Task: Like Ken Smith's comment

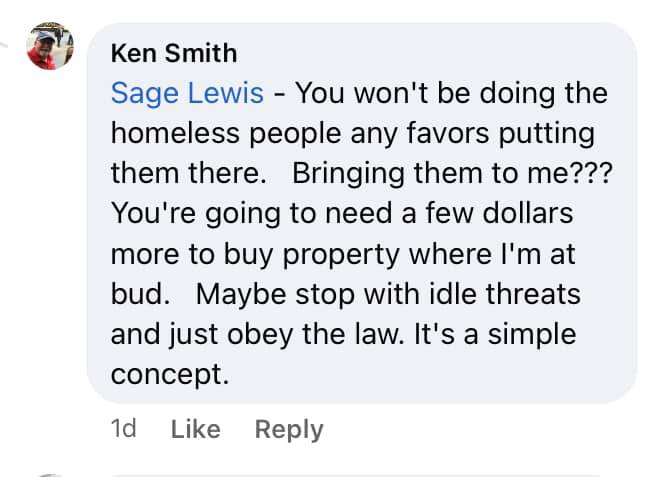Action: pos(196,429)
